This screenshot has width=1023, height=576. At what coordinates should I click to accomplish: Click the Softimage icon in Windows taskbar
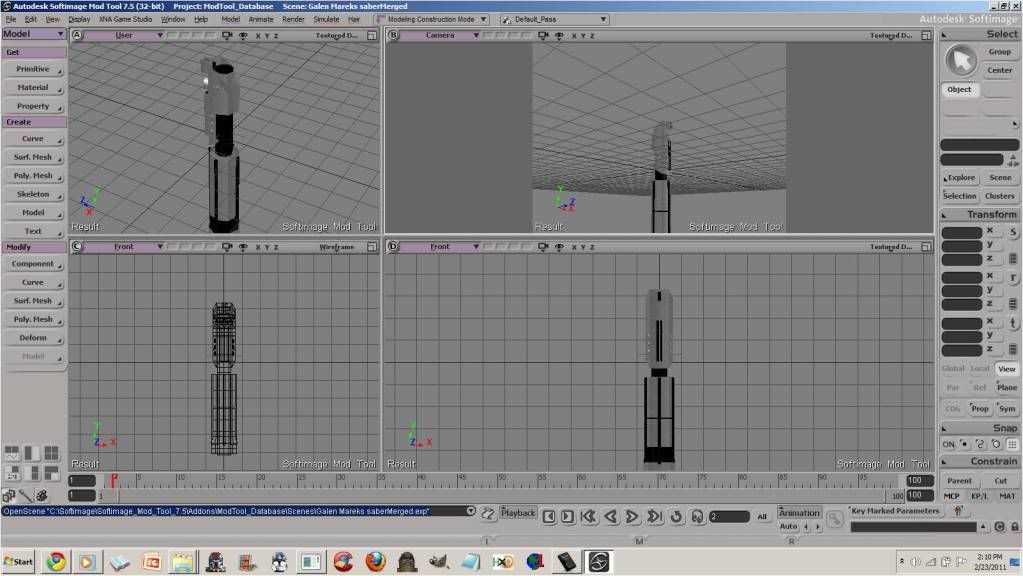pyautogui.click(x=598, y=562)
